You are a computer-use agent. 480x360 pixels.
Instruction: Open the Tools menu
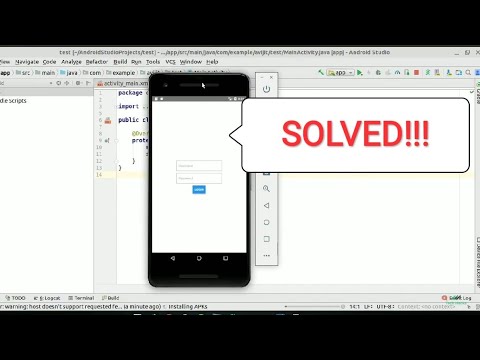tap(153, 62)
